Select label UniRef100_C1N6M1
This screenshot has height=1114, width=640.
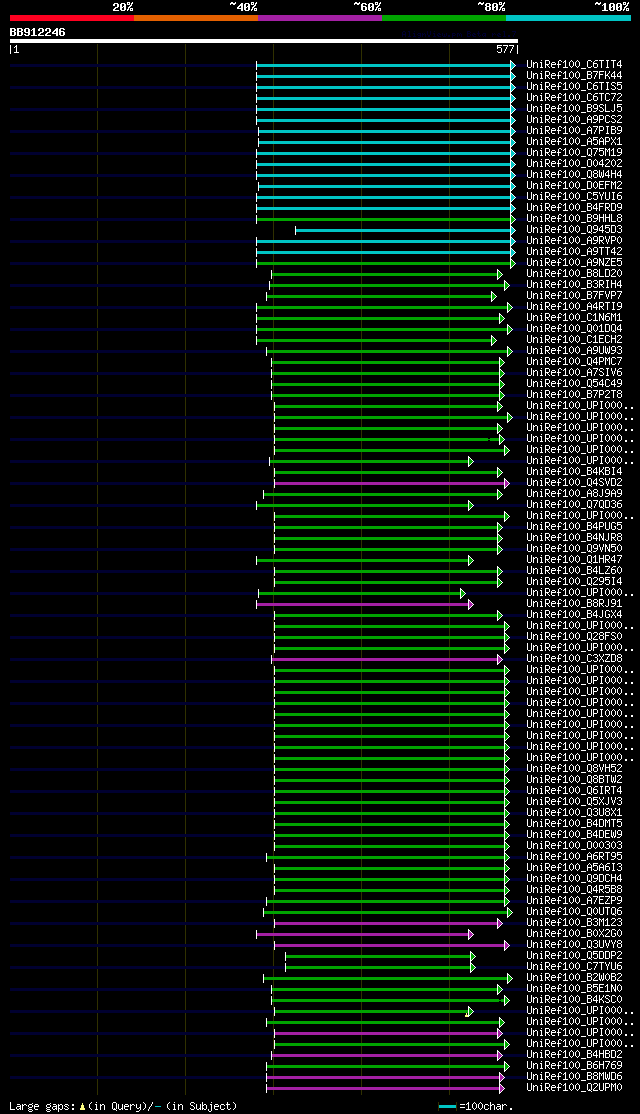coord(574,318)
